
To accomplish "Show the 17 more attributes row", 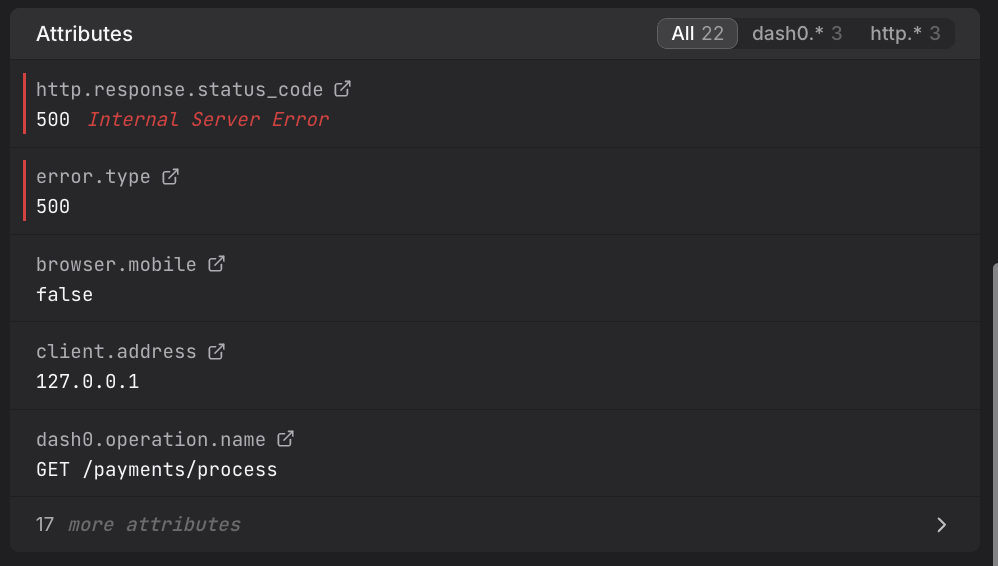I will pyautogui.click(x=140, y=525).
